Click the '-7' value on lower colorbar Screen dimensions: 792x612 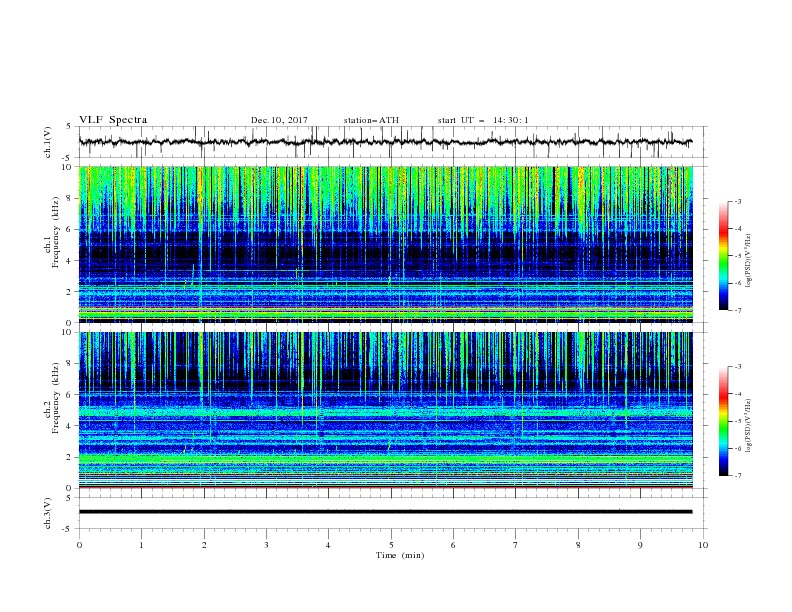pos(737,476)
